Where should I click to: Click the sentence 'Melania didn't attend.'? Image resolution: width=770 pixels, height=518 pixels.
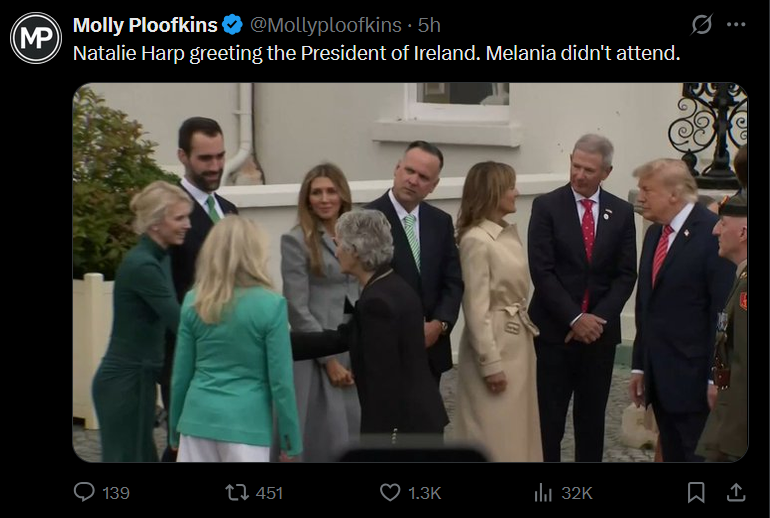[x=583, y=53]
